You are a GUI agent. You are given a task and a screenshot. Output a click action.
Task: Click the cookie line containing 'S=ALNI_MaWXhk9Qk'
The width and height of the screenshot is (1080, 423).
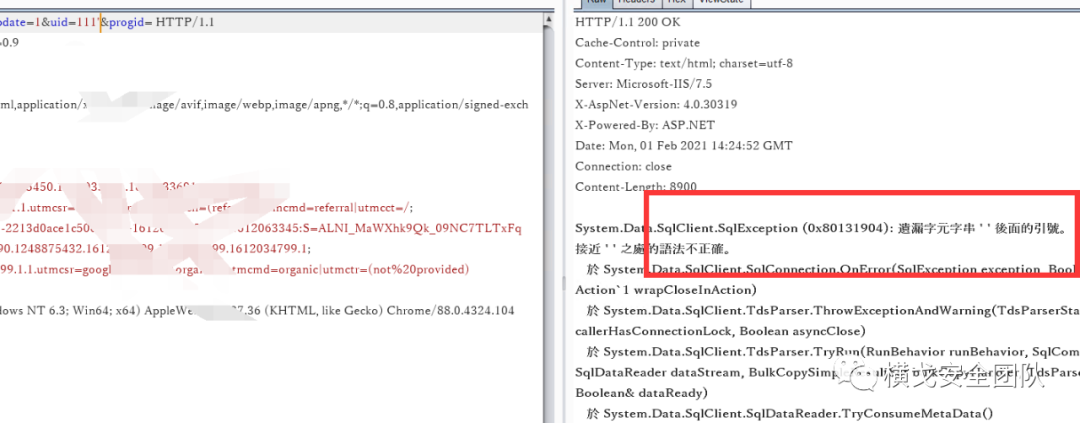pos(261,229)
